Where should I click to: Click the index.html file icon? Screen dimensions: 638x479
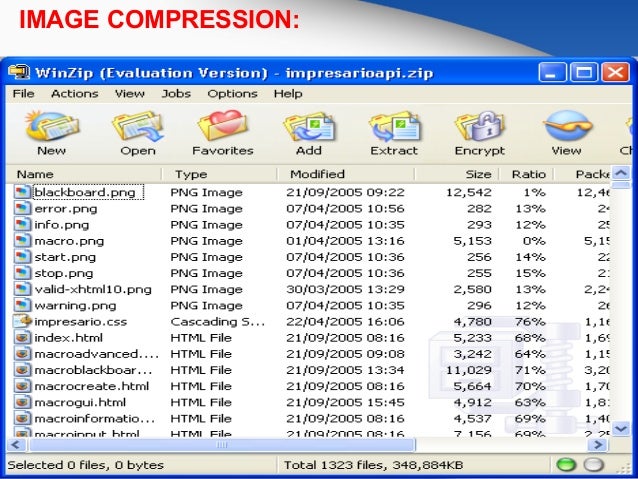click(22, 337)
